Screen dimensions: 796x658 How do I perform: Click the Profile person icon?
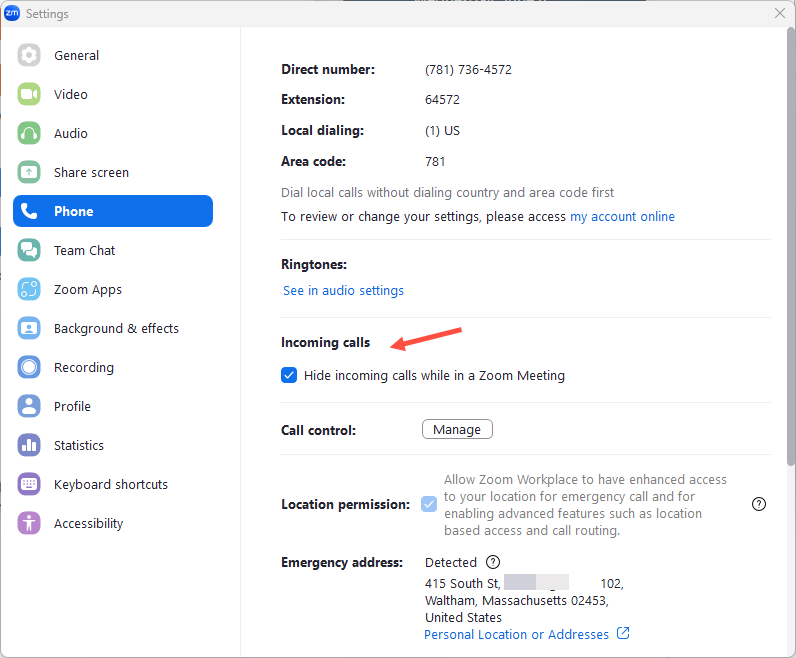tap(29, 406)
